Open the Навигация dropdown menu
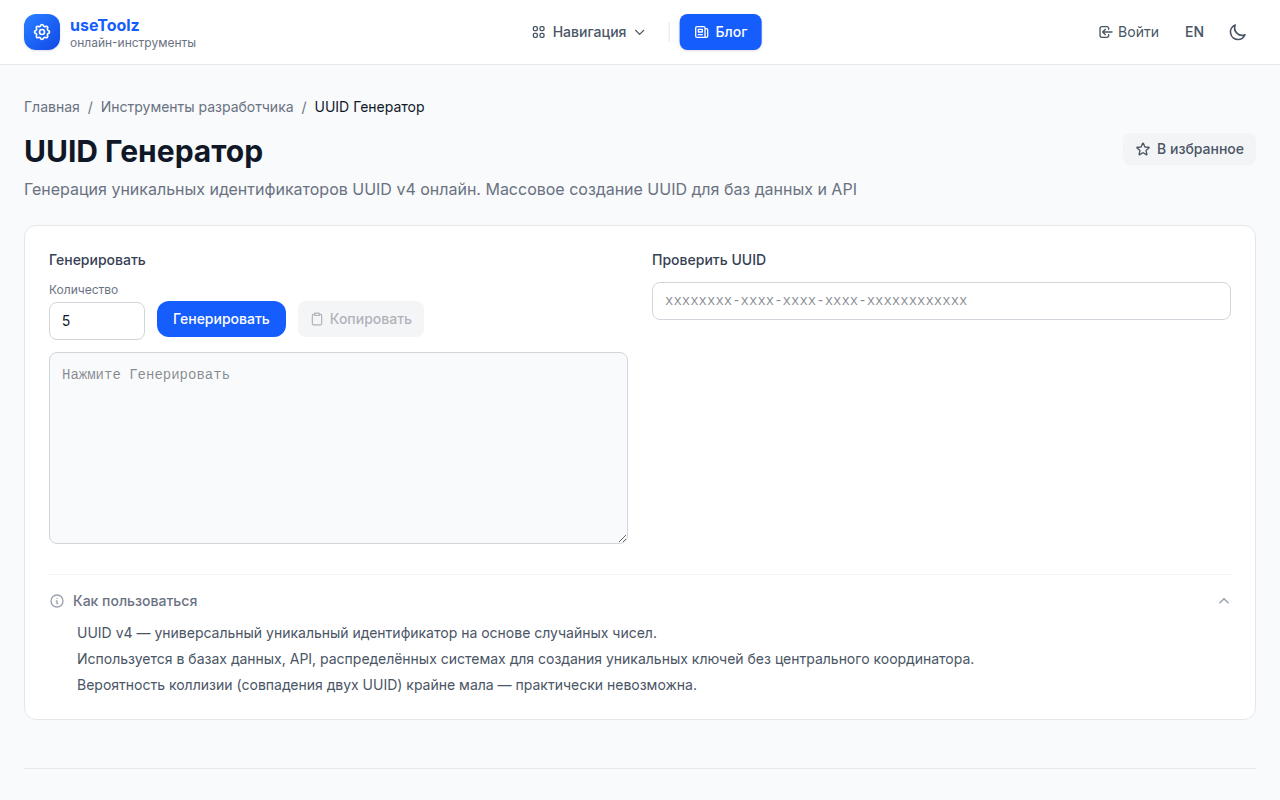This screenshot has width=1280, height=800. pos(589,32)
